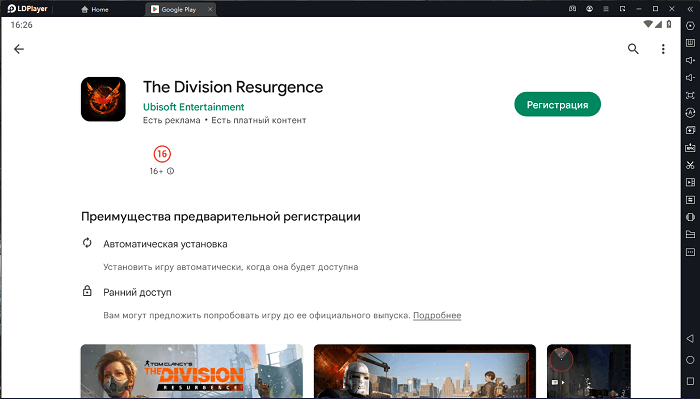Click the Преимущества предварительной регистрации heading

click(x=221, y=217)
